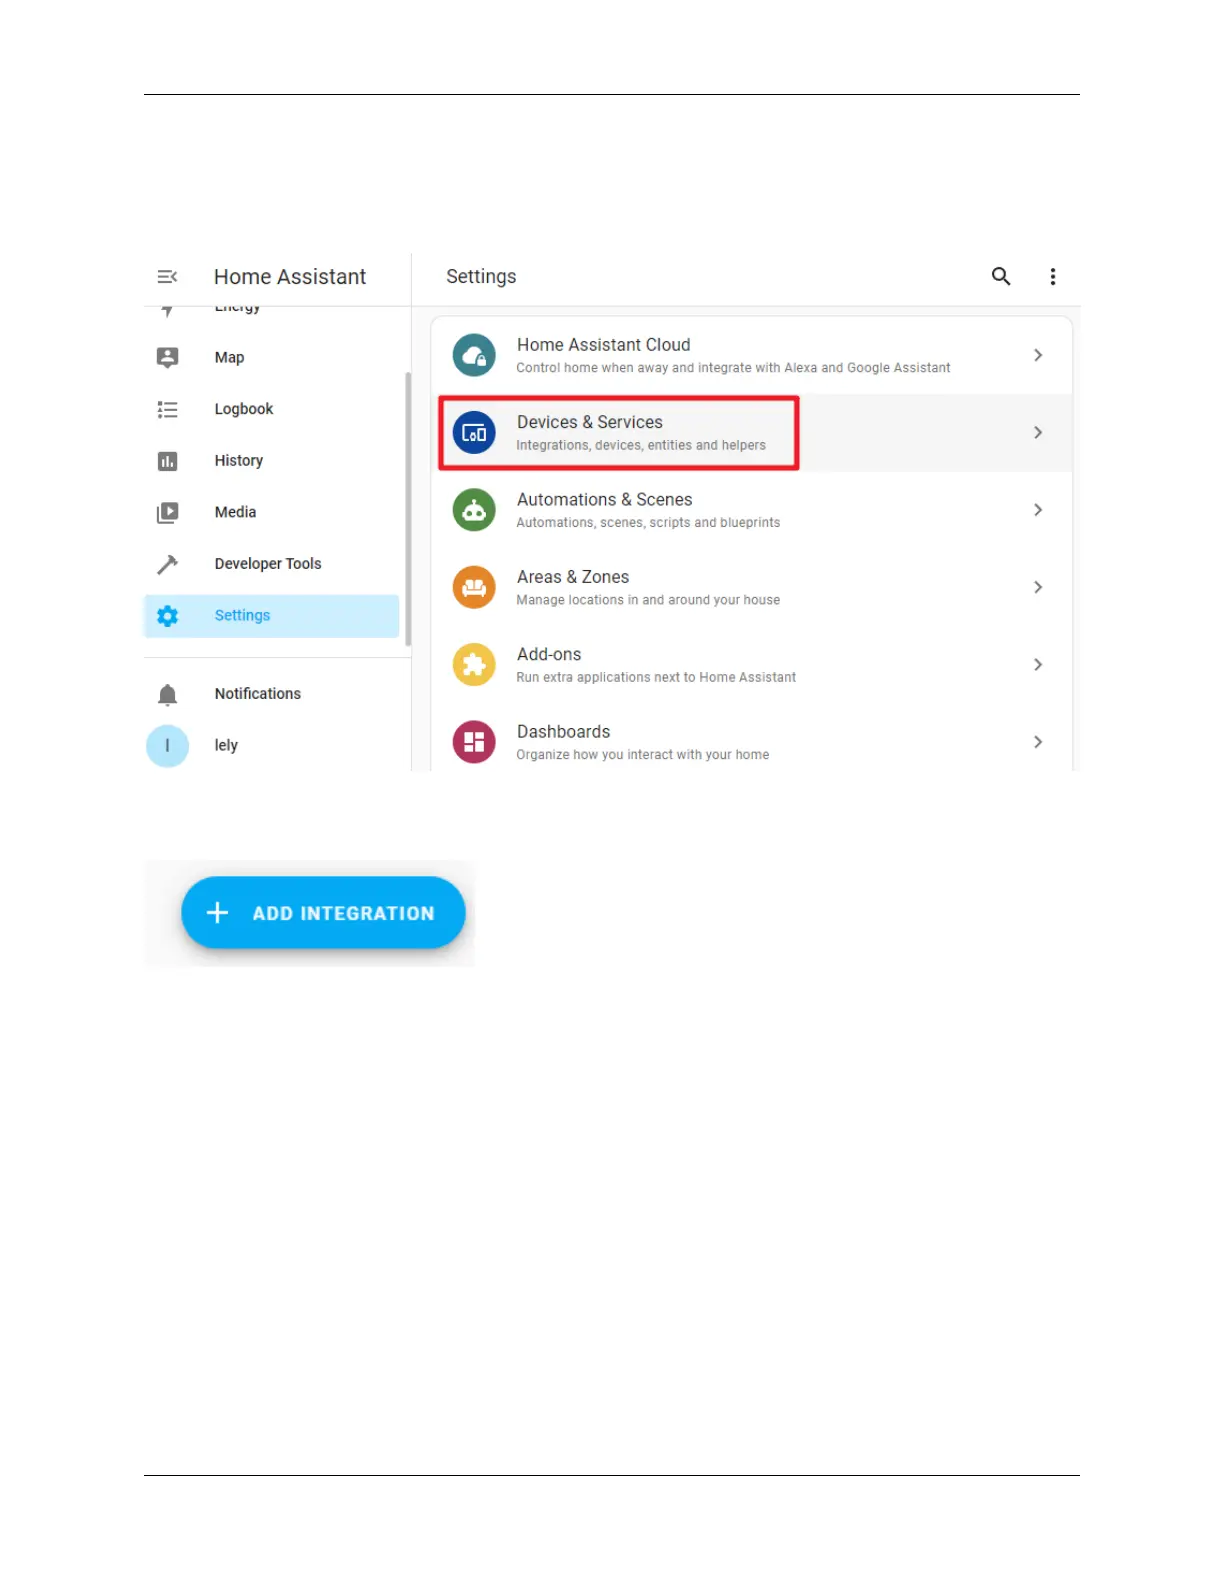Click the Devices & Services icon

coord(474,433)
